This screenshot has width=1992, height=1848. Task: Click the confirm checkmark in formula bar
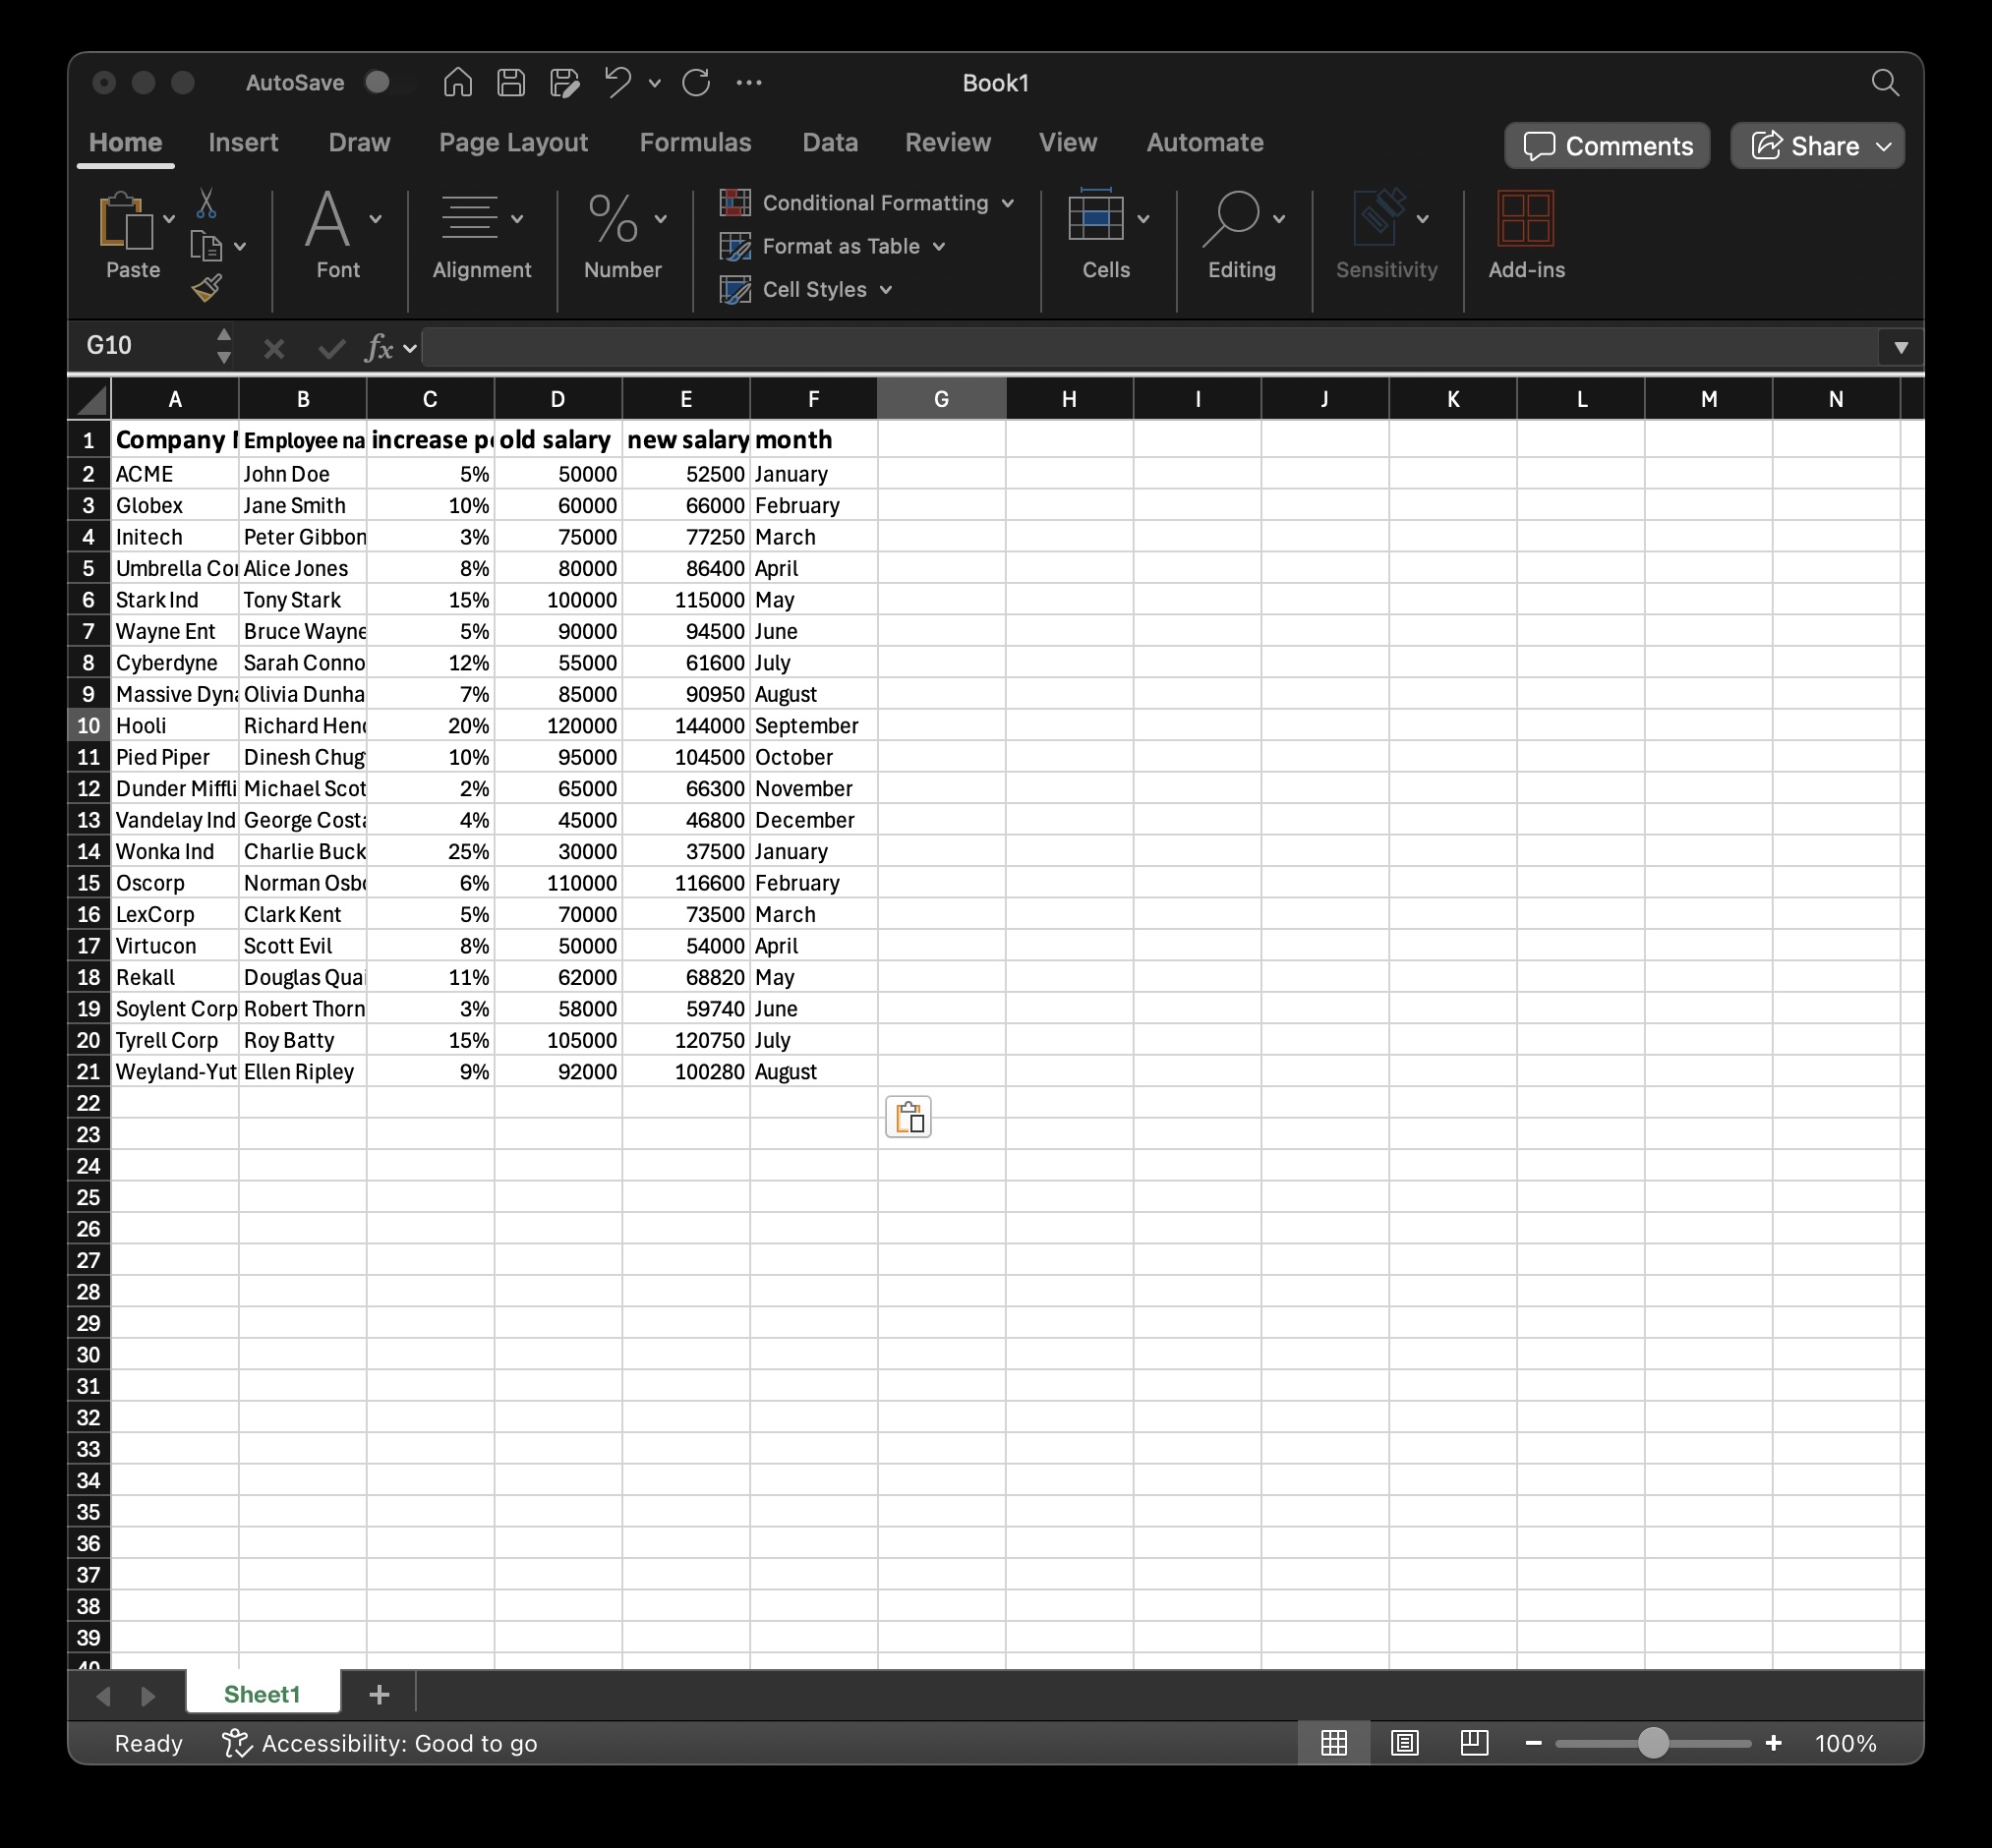tap(331, 348)
